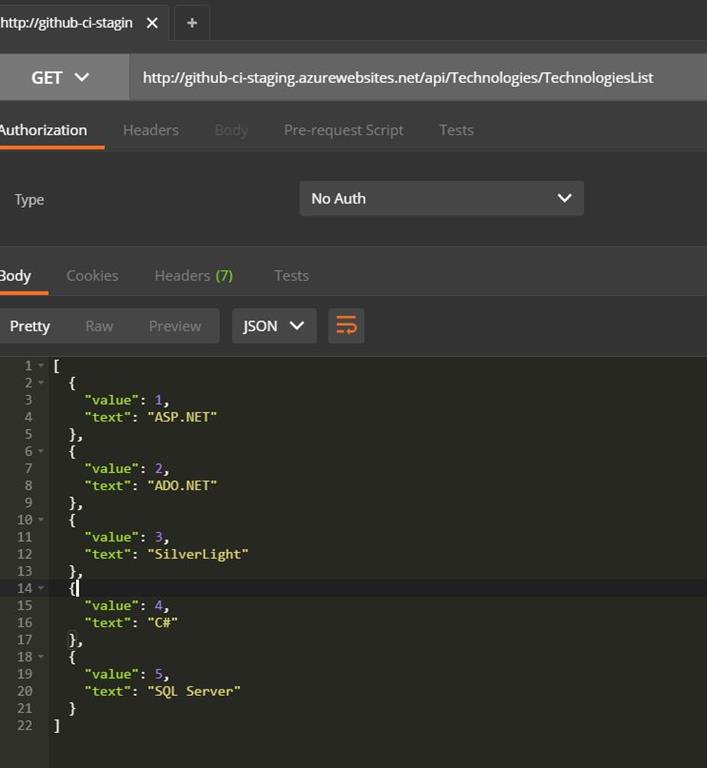Open the No Auth type dropdown
Viewport: 707px width, 768px height.
coord(441,198)
